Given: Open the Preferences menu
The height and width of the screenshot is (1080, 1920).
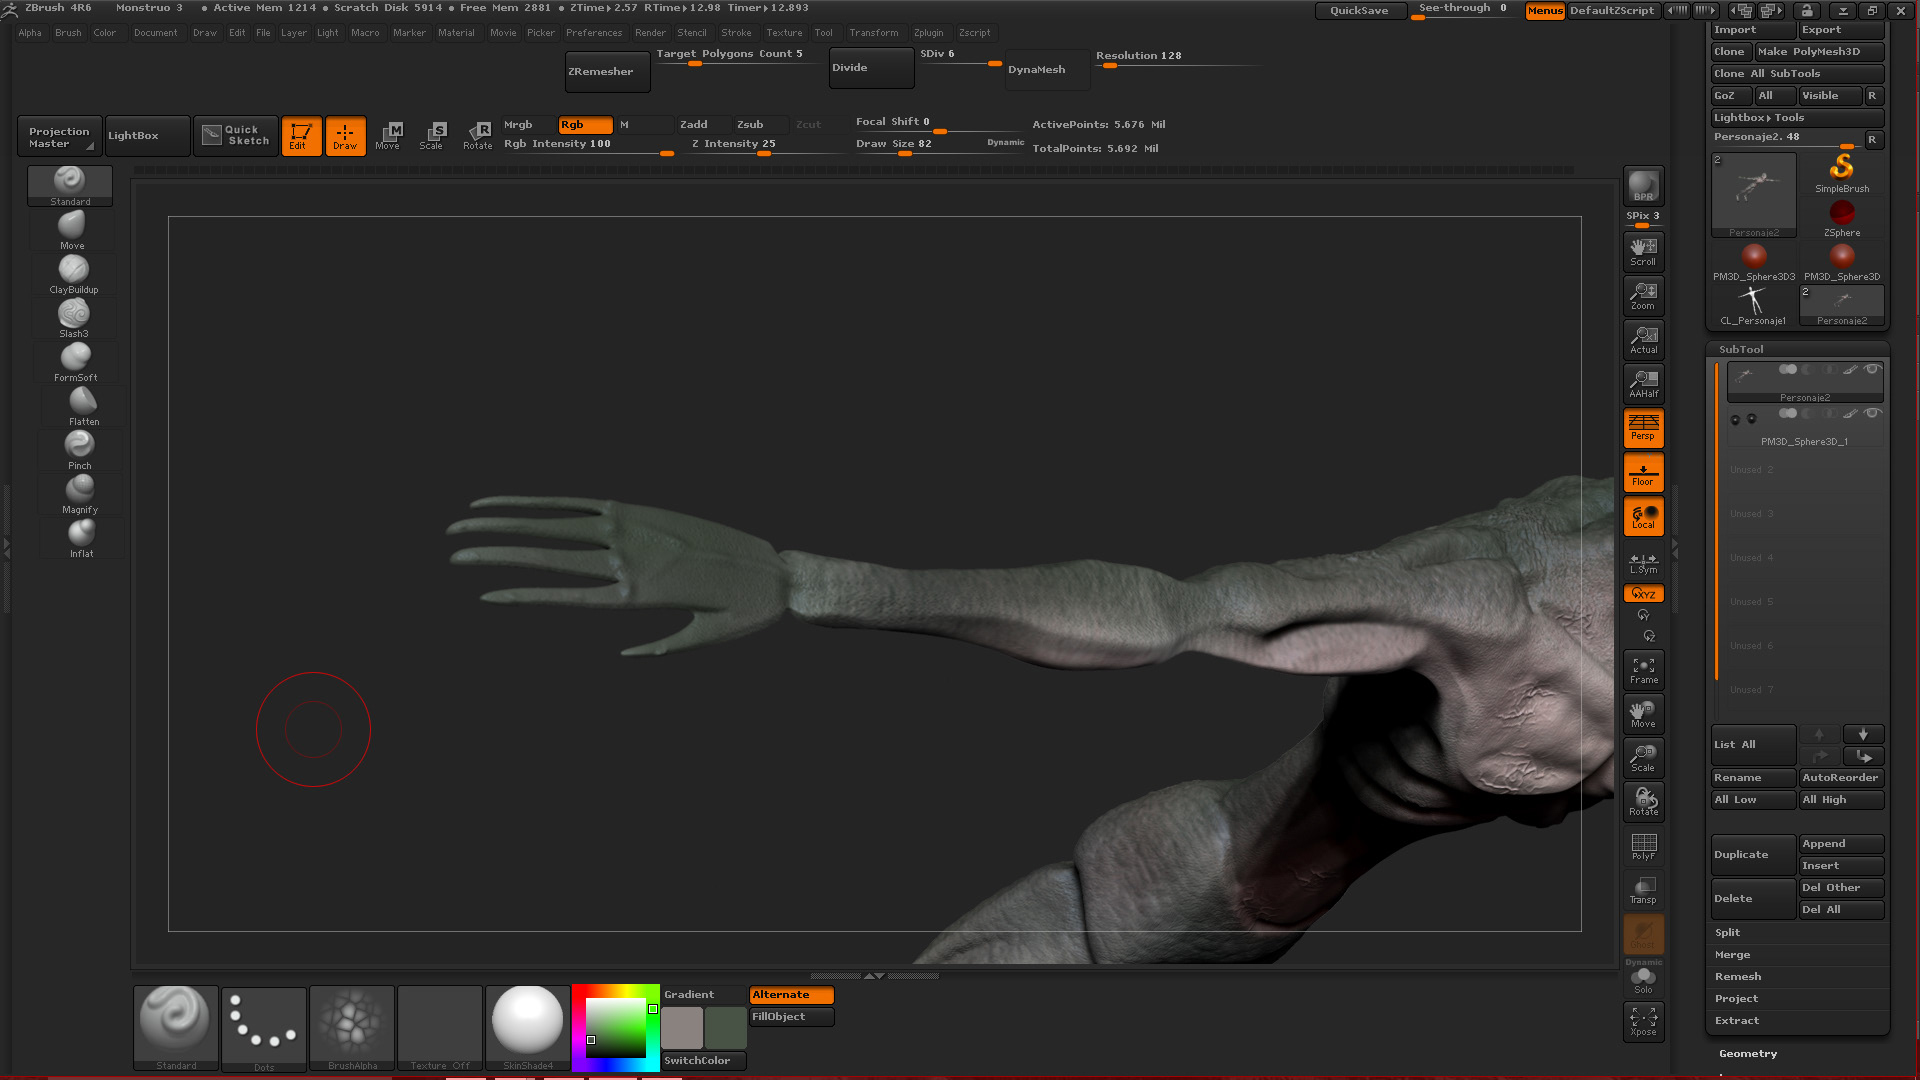Looking at the screenshot, I should tap(593, 32).
